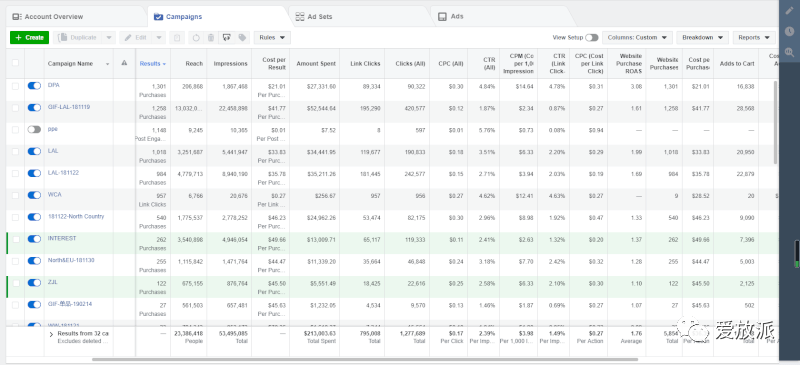Click the Account Overview tab icon

[x=17, y=16]
